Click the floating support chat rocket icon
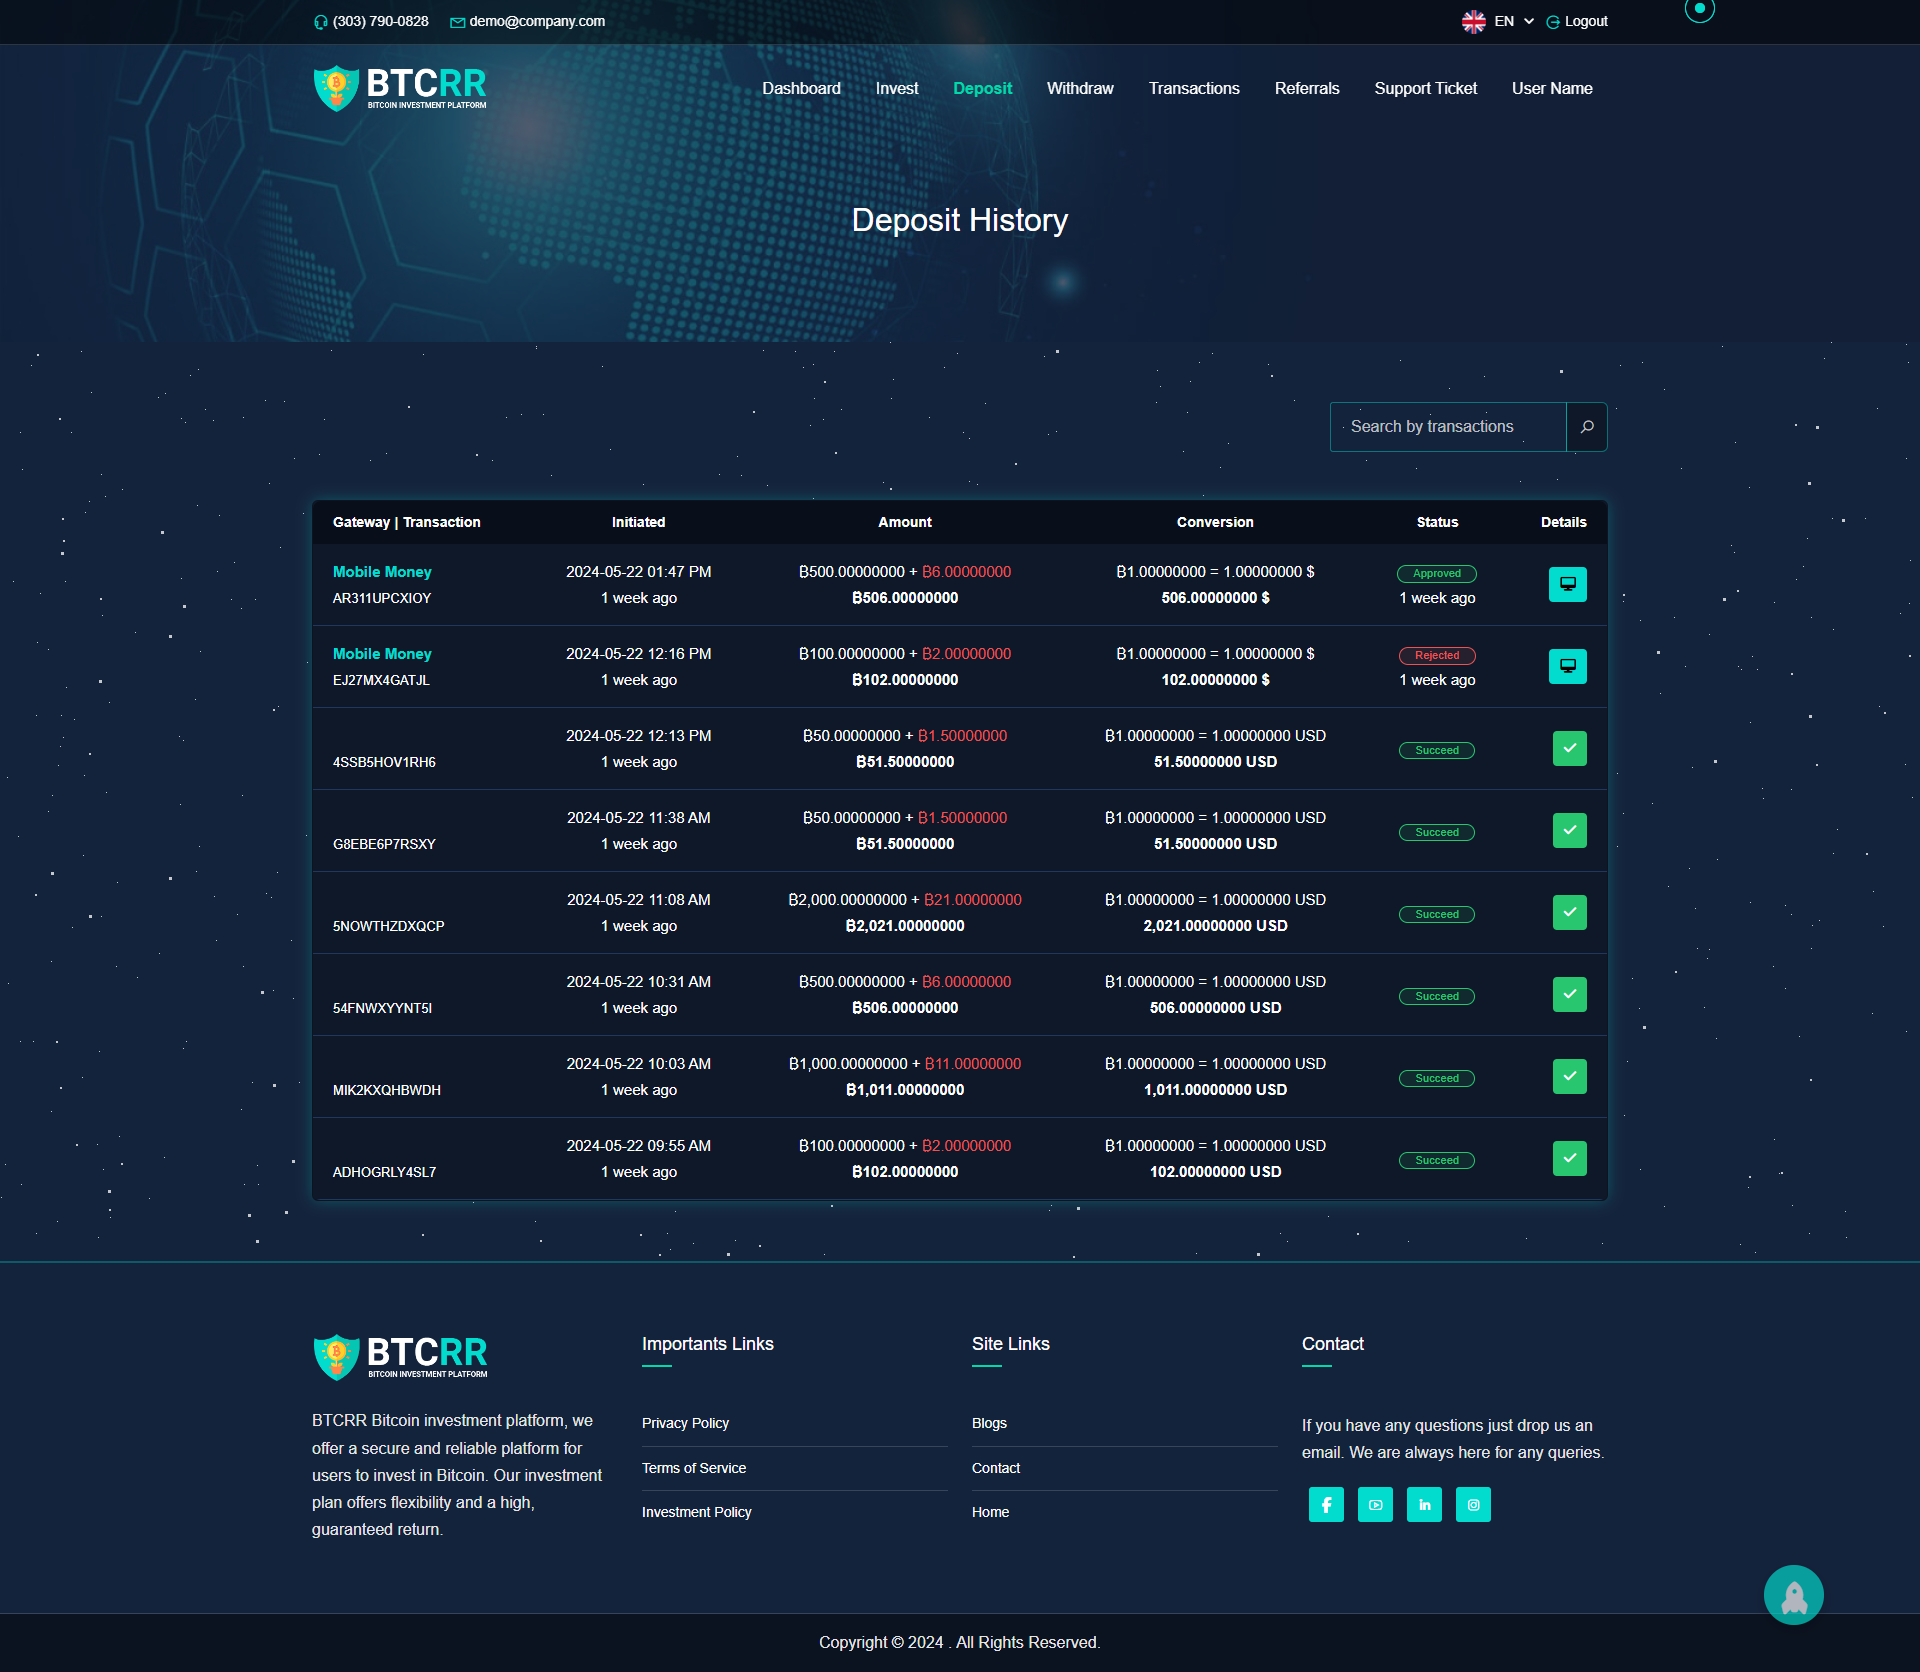Viewport: 1920px width, 1672px height. tap(1793, 1594)
